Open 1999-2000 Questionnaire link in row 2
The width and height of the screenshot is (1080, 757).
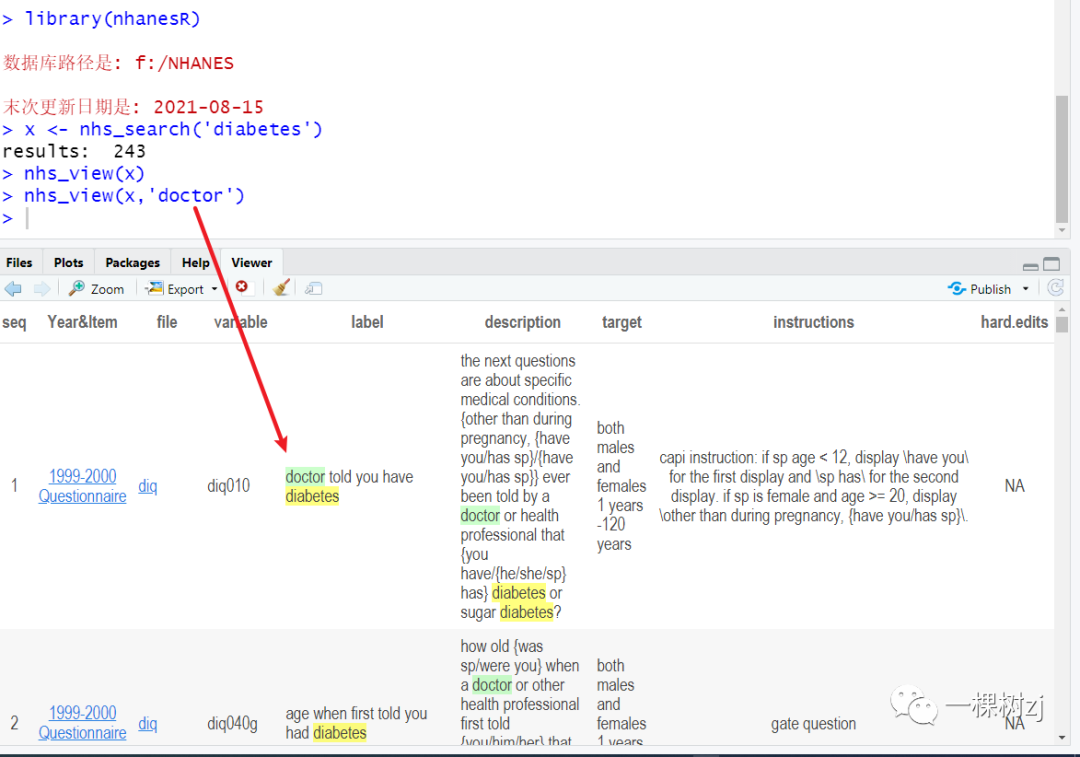[83, 723]
